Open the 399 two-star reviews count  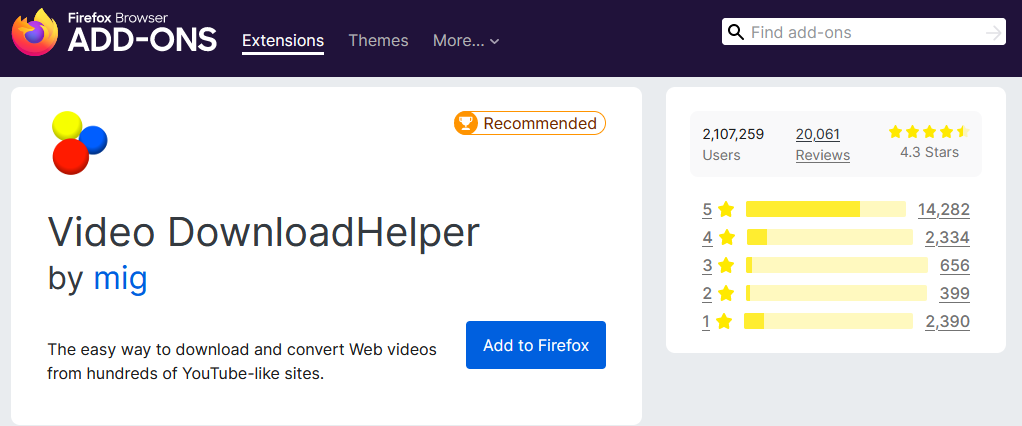pos(955,293)
